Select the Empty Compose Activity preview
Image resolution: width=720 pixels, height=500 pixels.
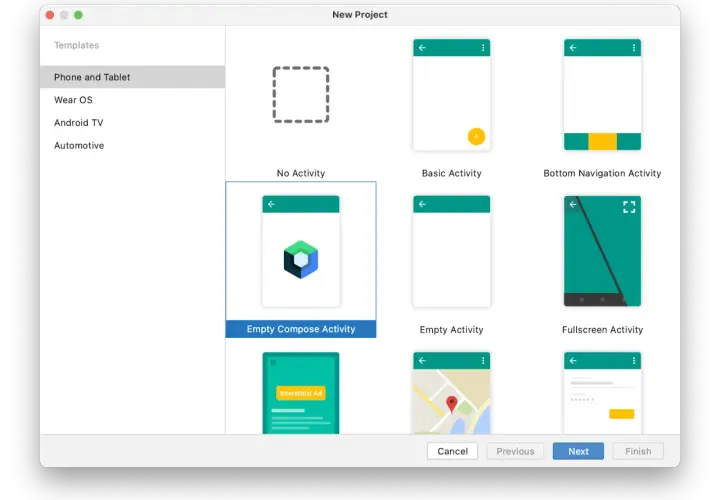pos(301,251)
